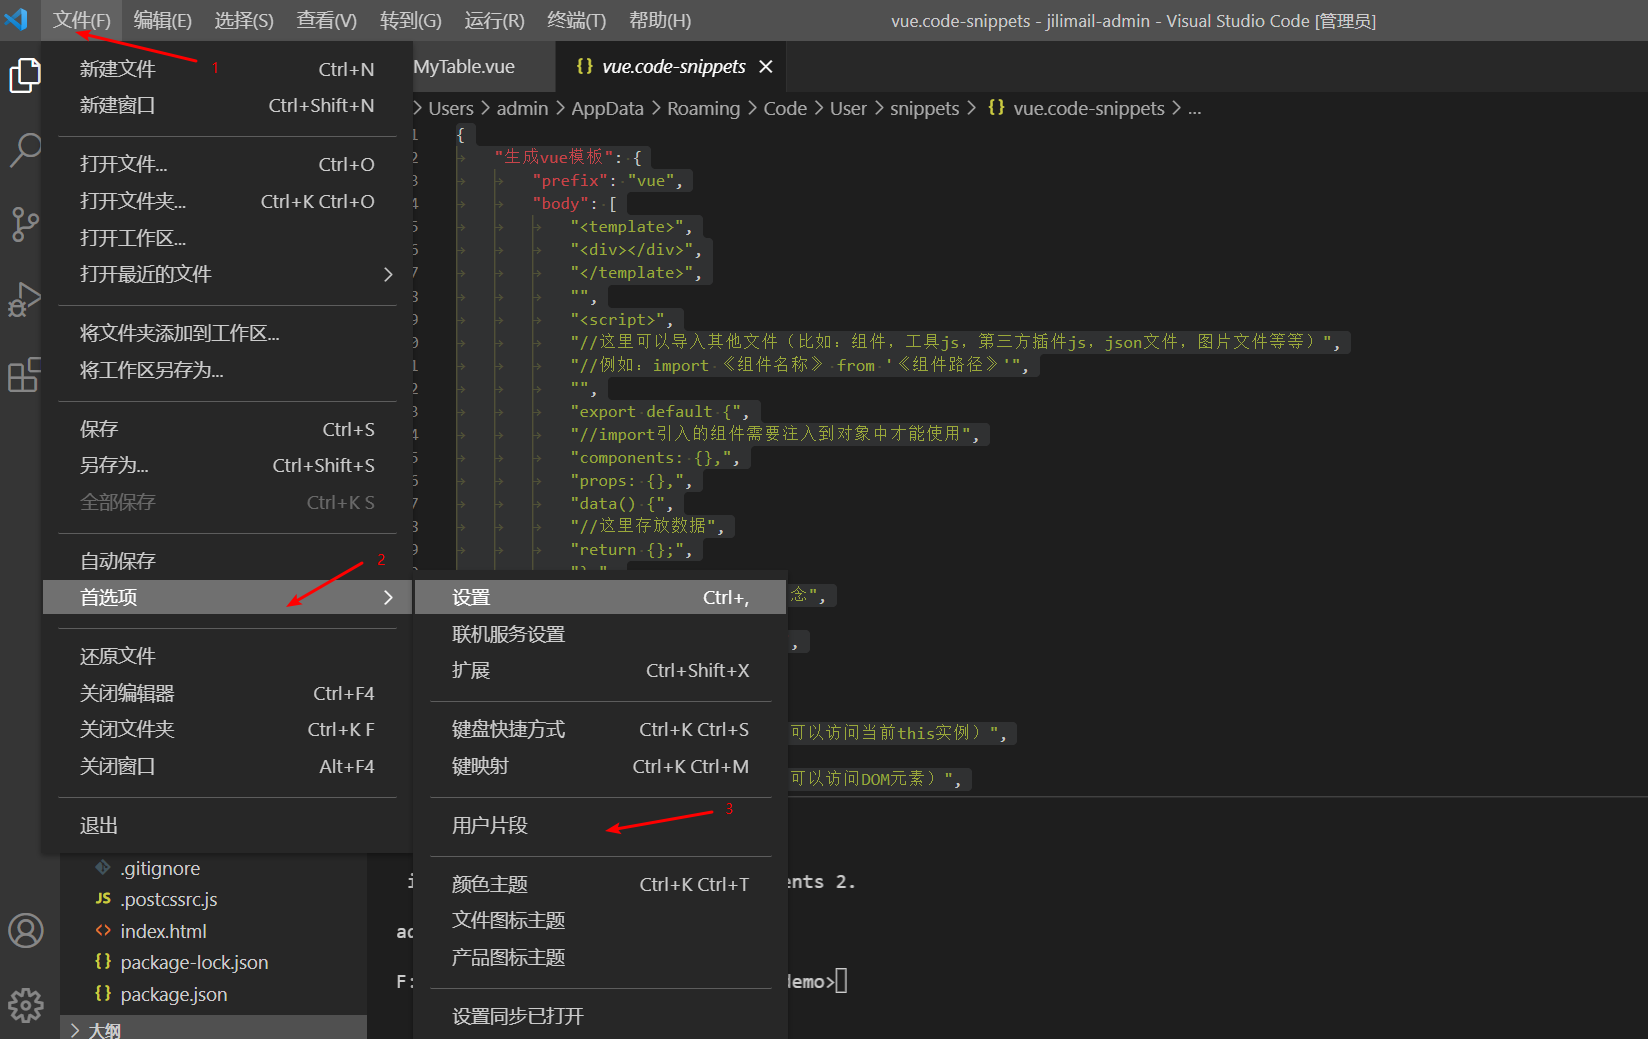Open the 选择(S) menu

244,20
